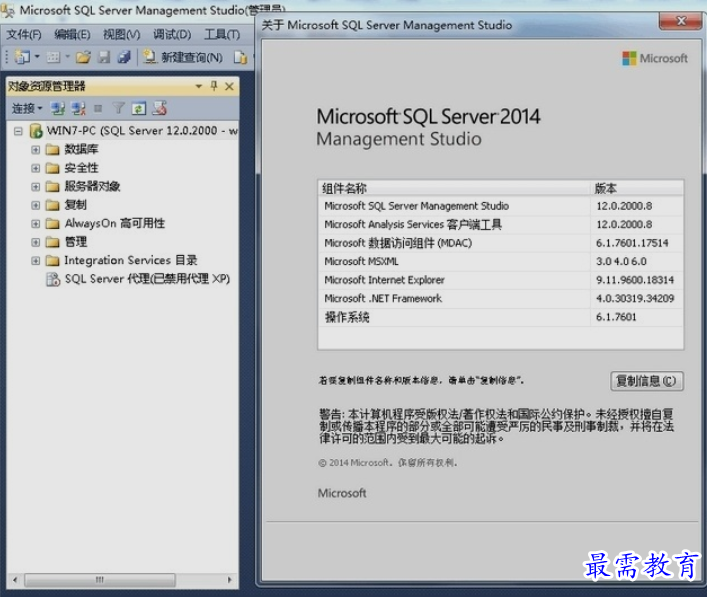Expand the 管理 folder
Image resolution: width=707 pixels, height=597 pixels.
click(x=36, y=242)
